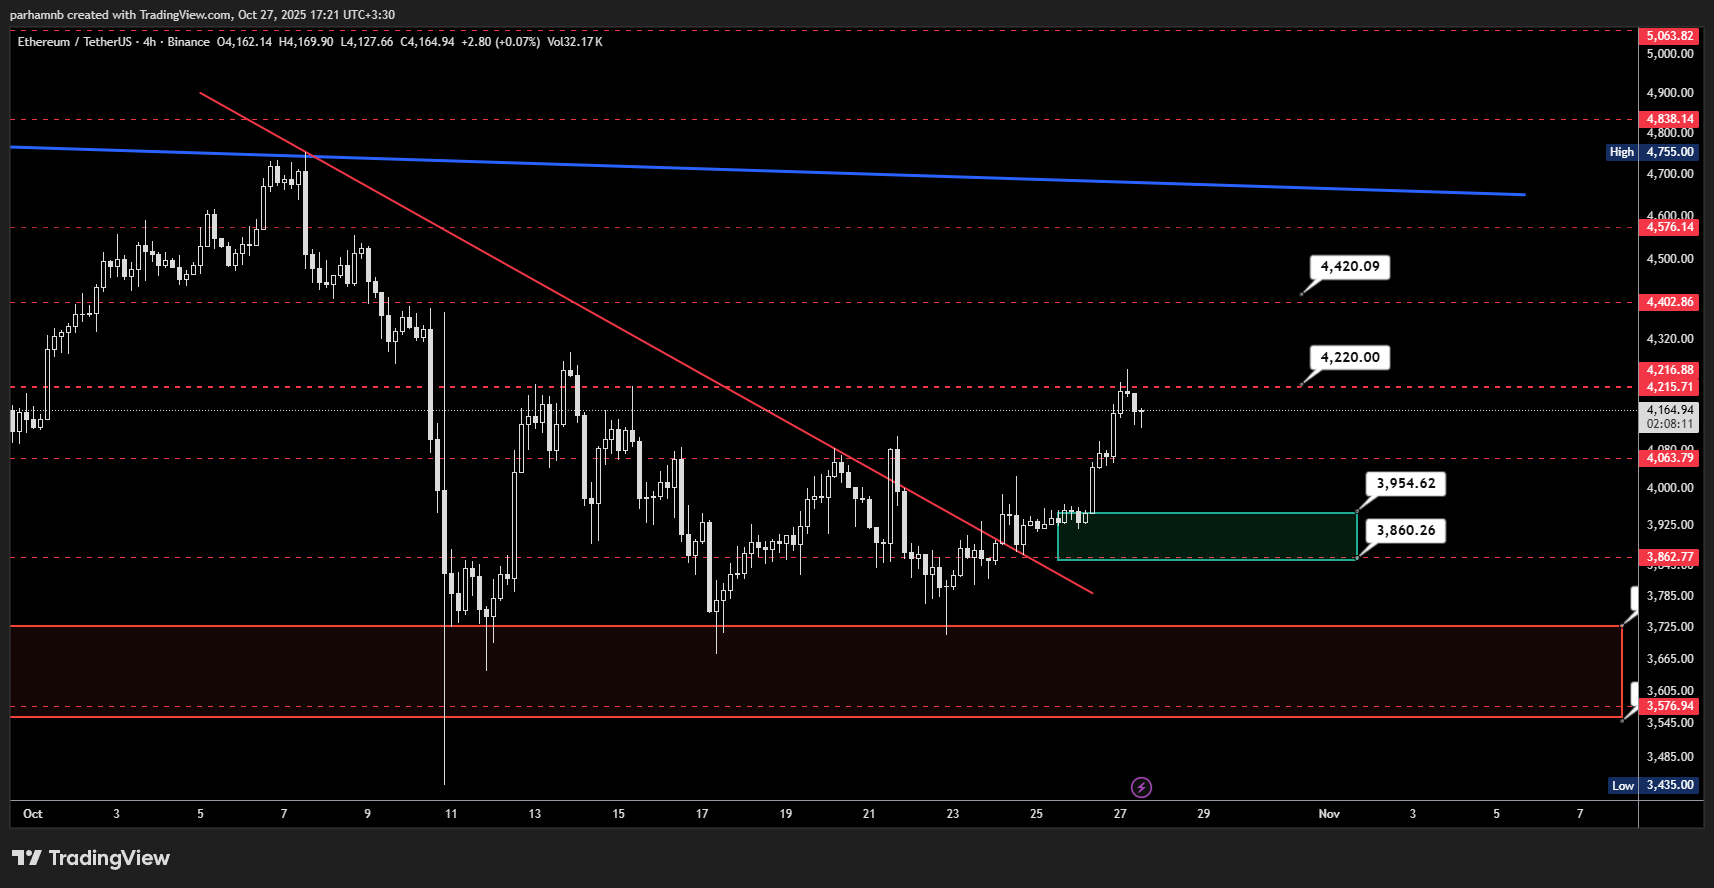Click the purple lightning bolt icon
This screenshot has height=888, width=1714.
[1141, 787]
